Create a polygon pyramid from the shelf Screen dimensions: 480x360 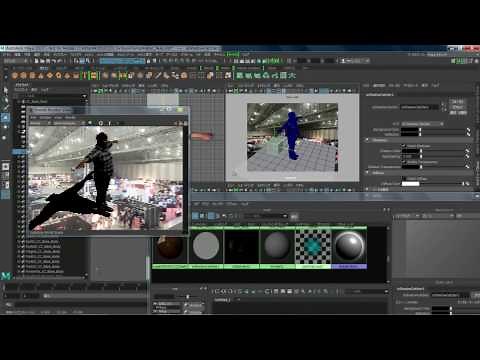point(67,76)
